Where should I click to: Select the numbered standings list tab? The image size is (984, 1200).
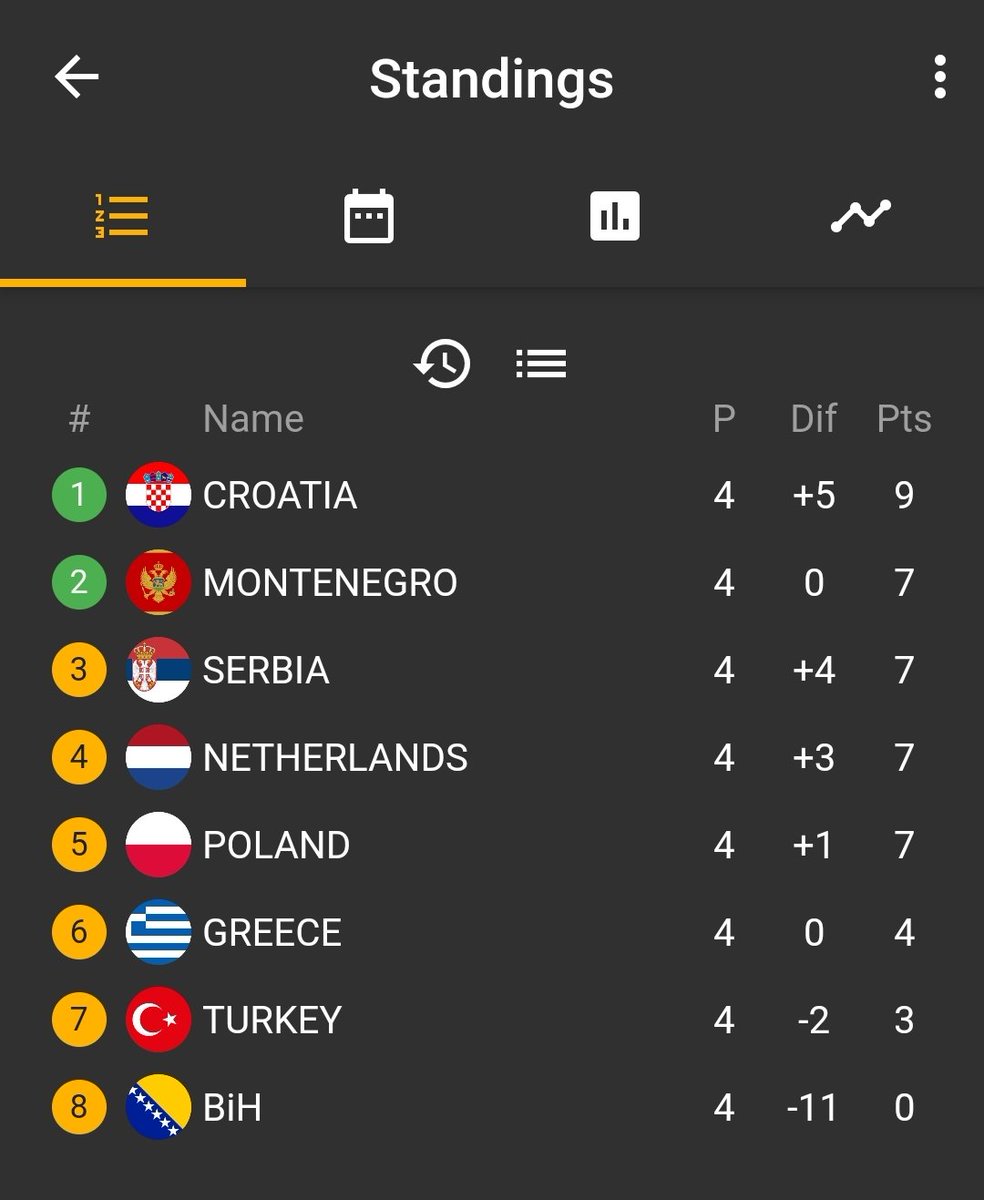[122, 216]
